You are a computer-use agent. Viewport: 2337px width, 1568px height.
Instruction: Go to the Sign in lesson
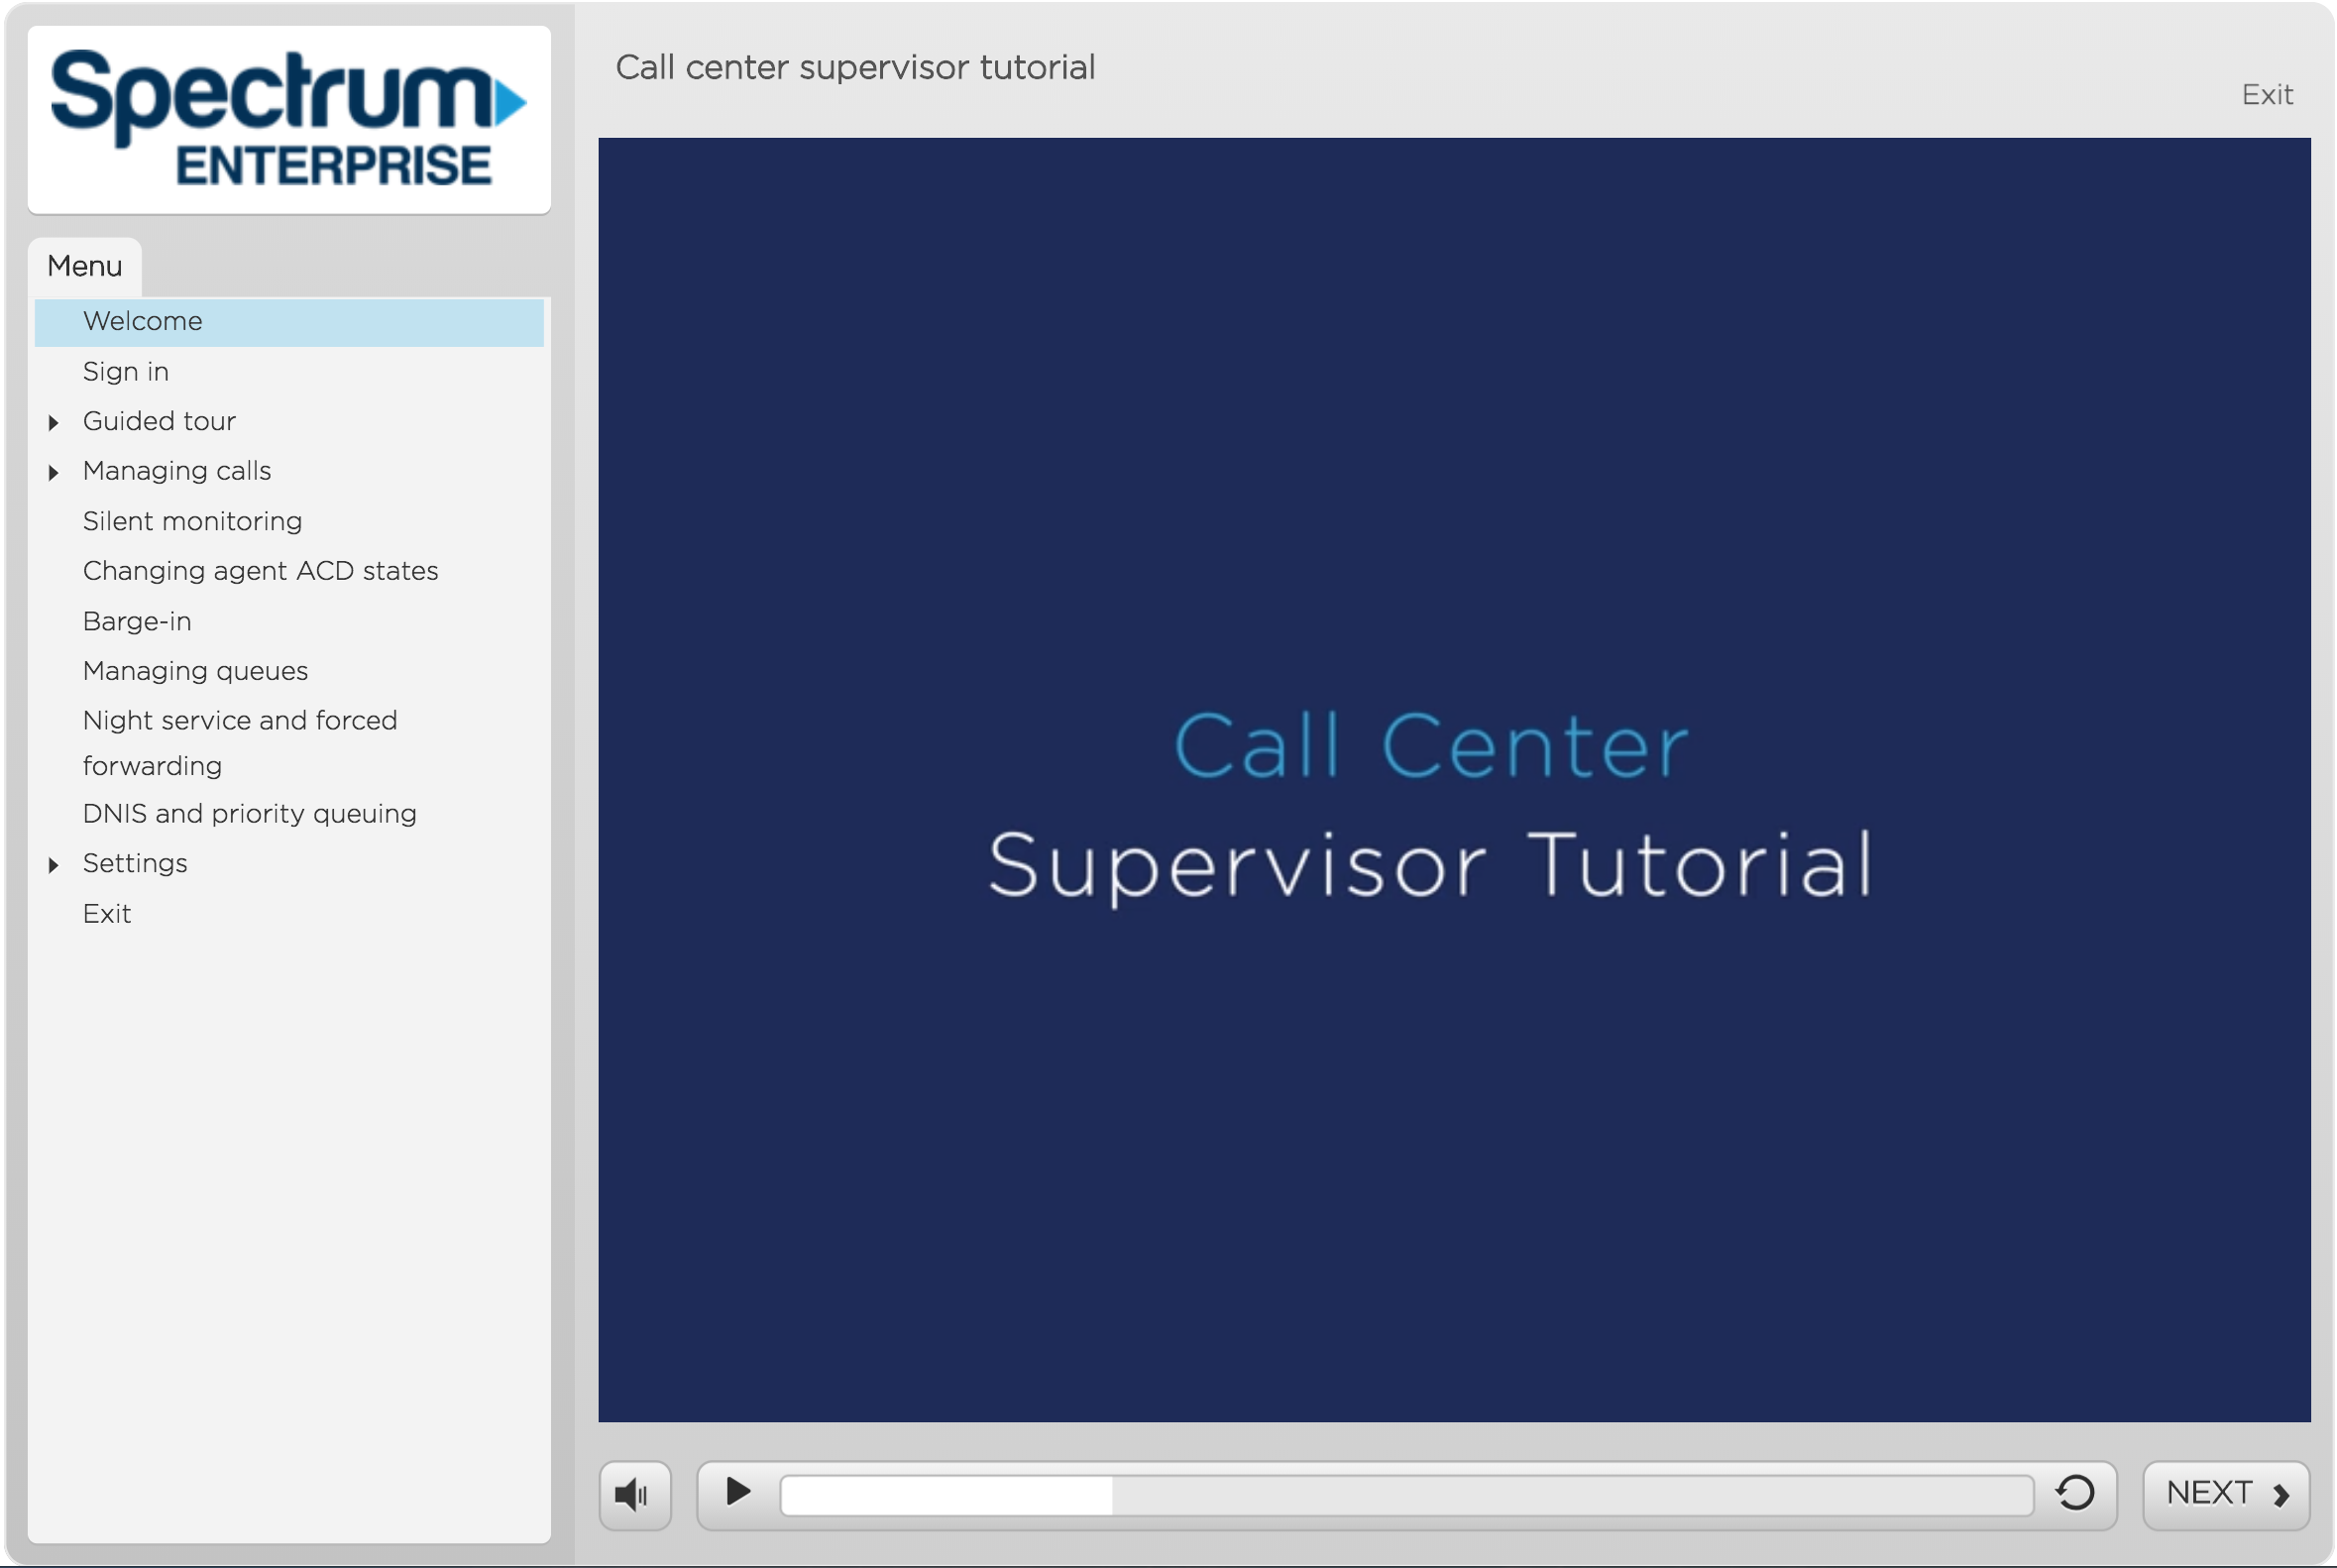[126, 371]
